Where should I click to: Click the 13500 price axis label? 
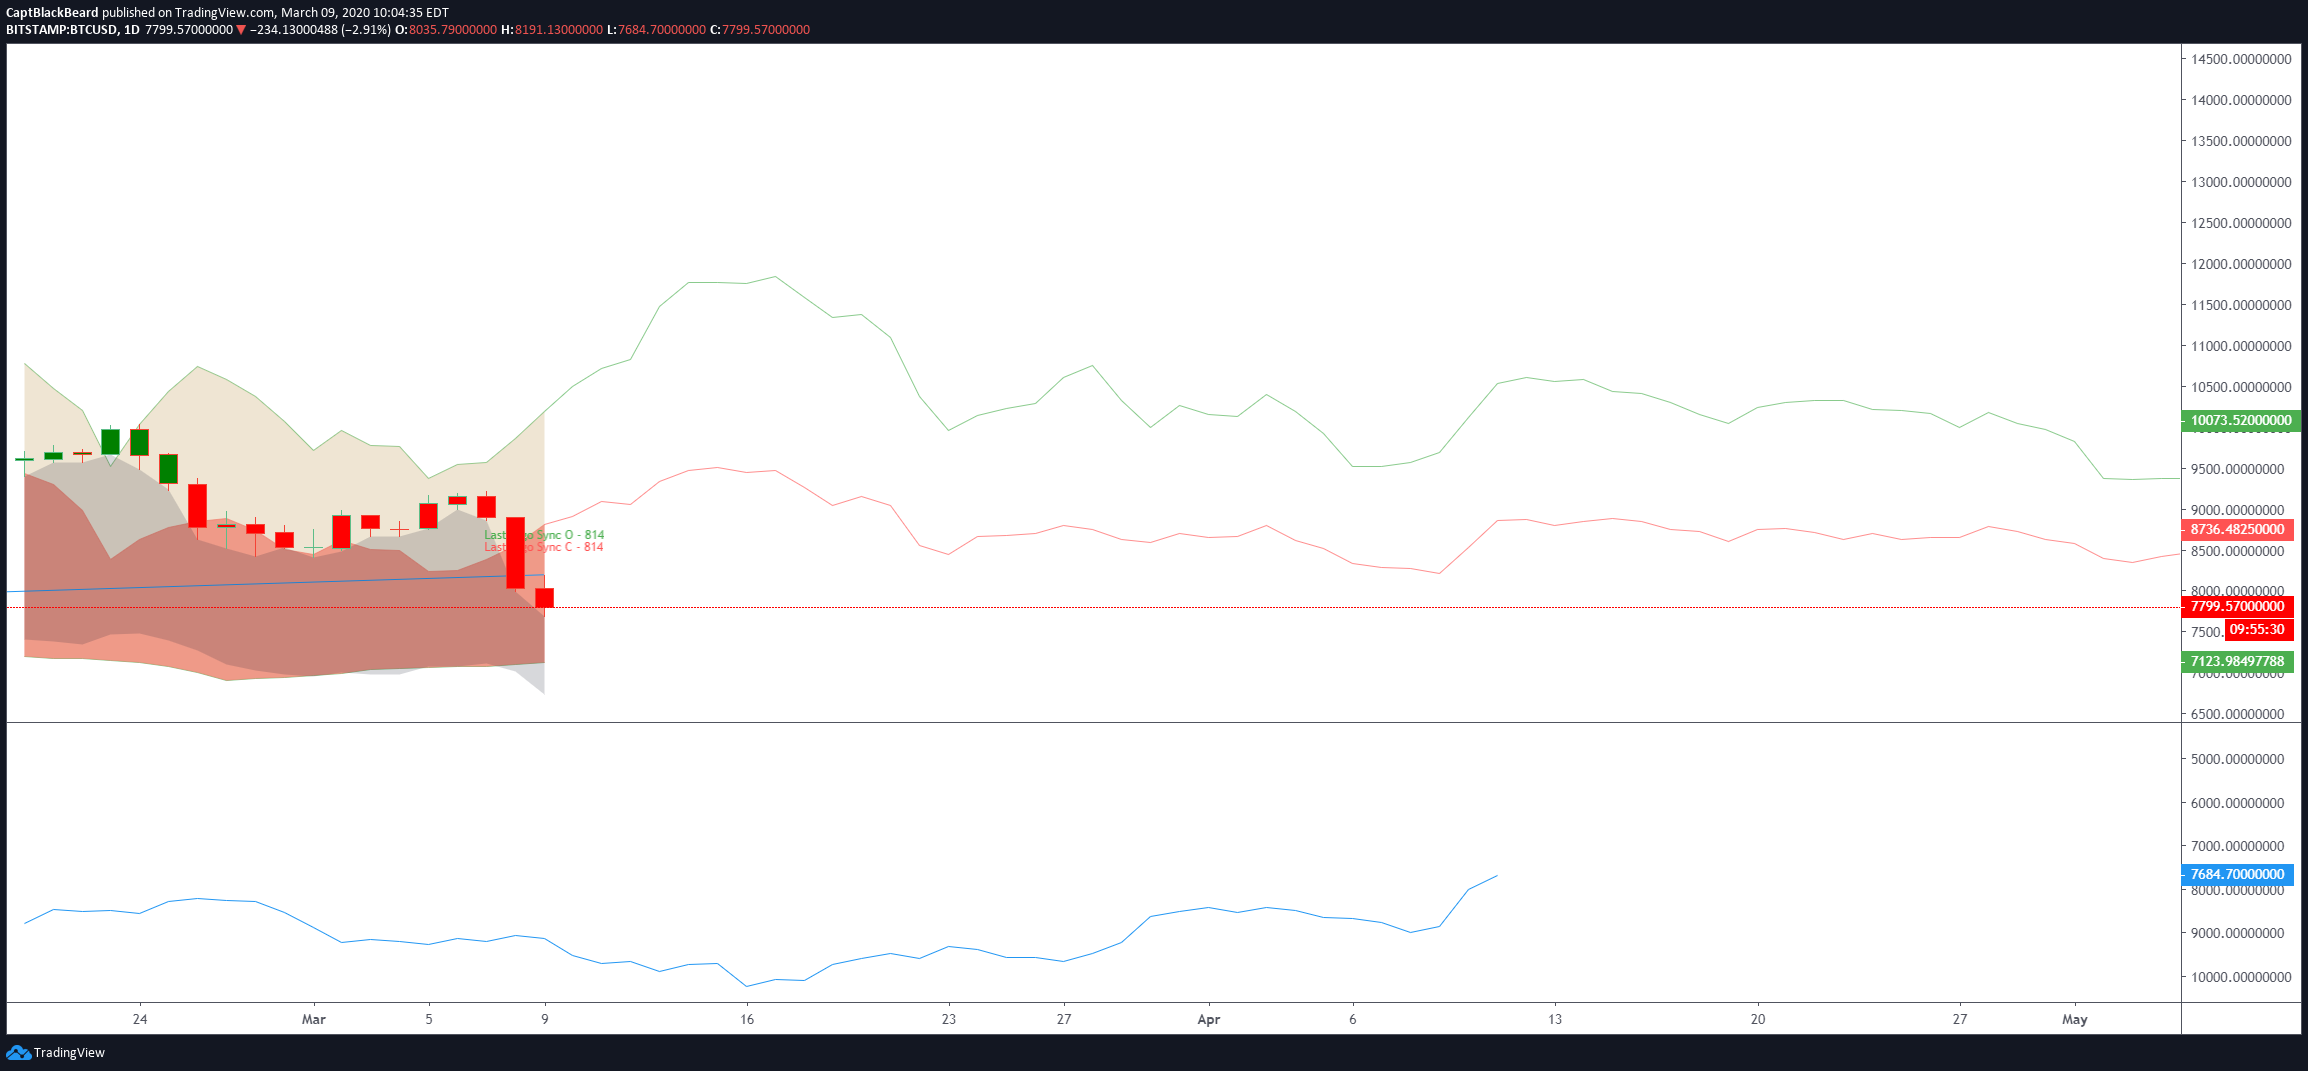click(2241, 141)
